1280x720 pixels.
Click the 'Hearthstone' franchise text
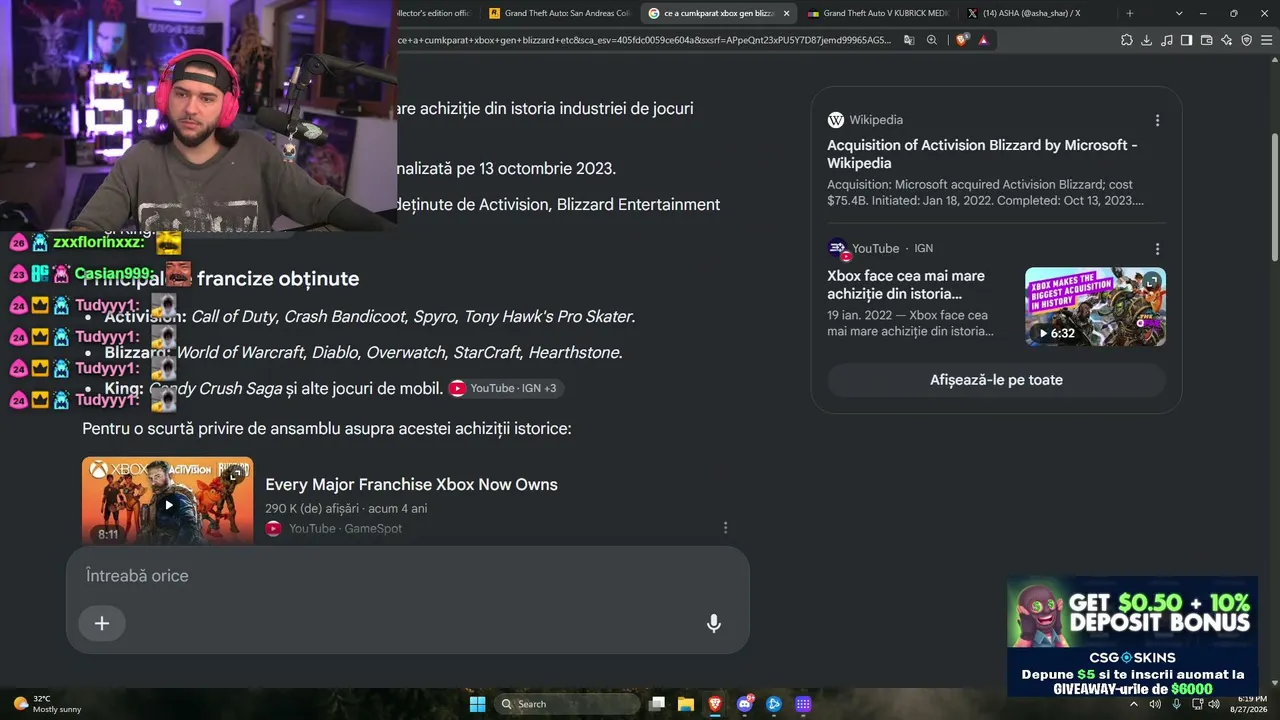click(x=574, y=353)
